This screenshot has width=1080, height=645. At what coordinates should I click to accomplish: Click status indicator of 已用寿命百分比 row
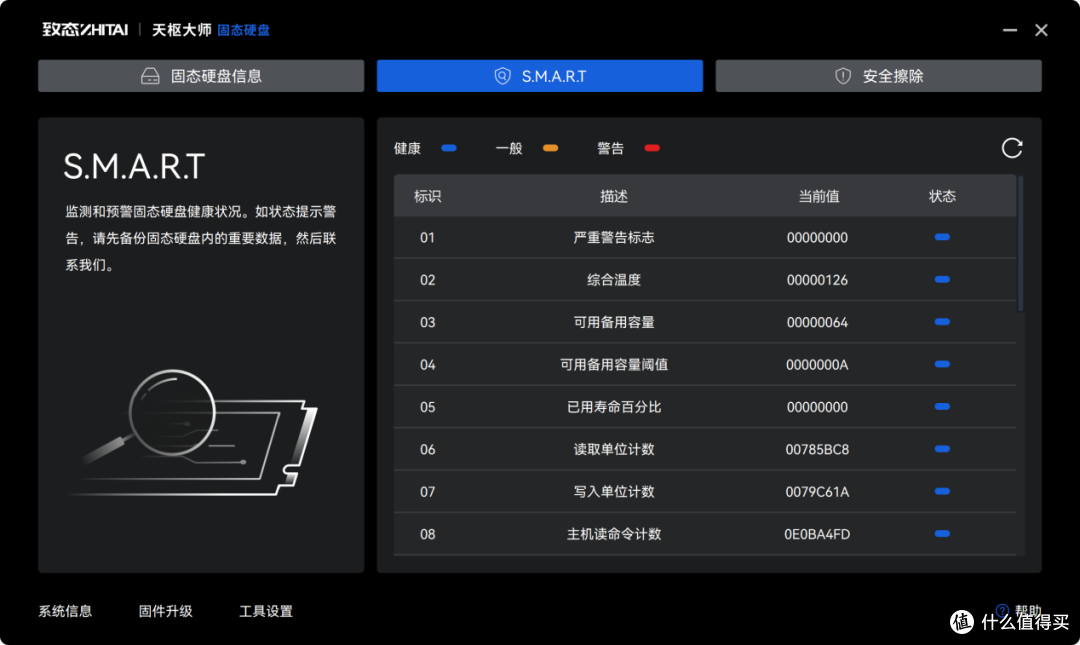click(x=942, y=407)
